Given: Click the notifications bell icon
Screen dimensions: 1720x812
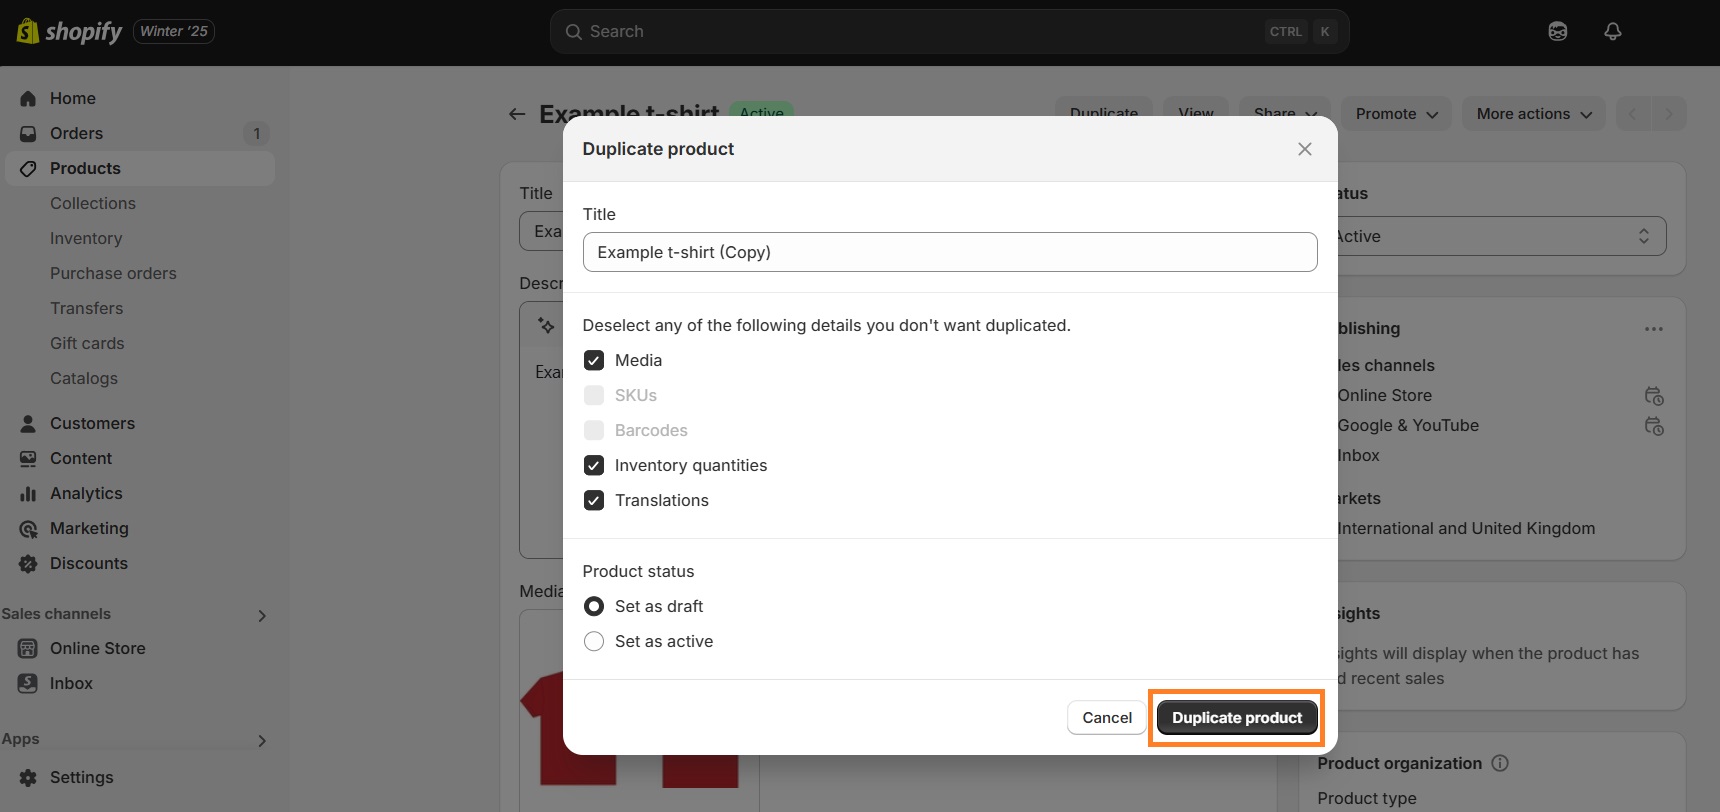Looking at the screenshot, I should [x=1612, y=31].
